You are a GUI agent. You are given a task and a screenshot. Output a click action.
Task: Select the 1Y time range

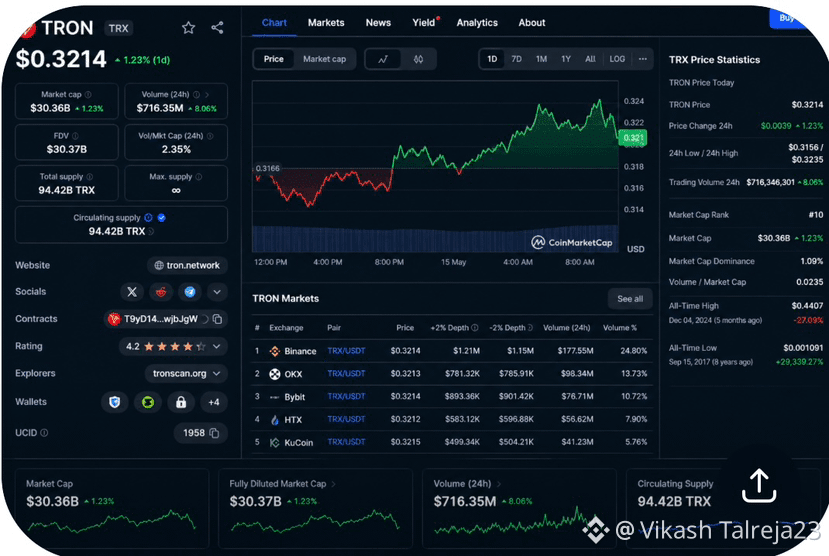click(566, 59)
